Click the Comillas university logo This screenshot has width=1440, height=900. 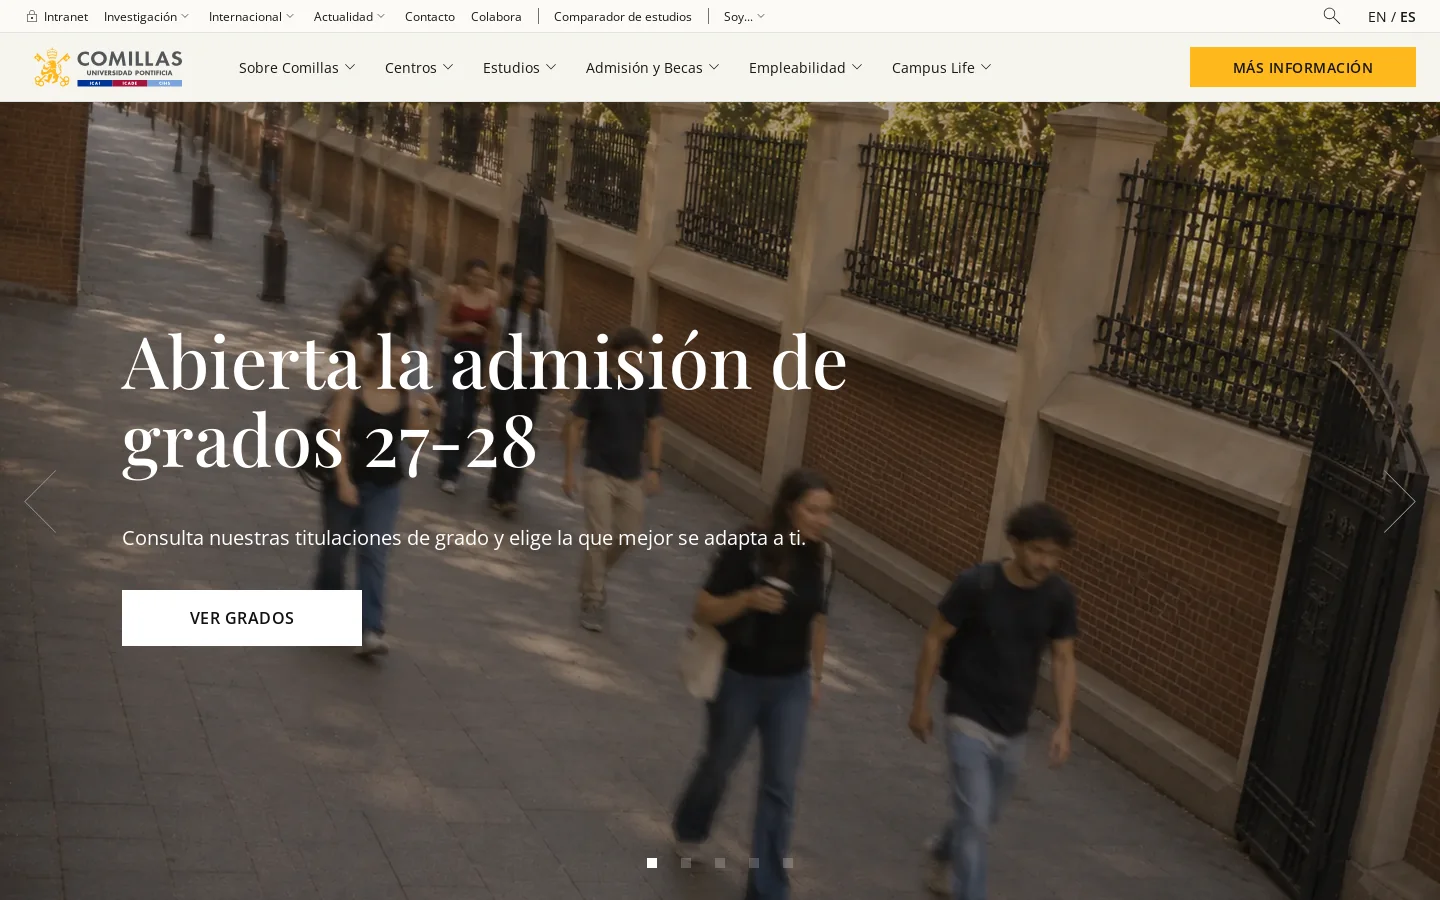[108, 67]
